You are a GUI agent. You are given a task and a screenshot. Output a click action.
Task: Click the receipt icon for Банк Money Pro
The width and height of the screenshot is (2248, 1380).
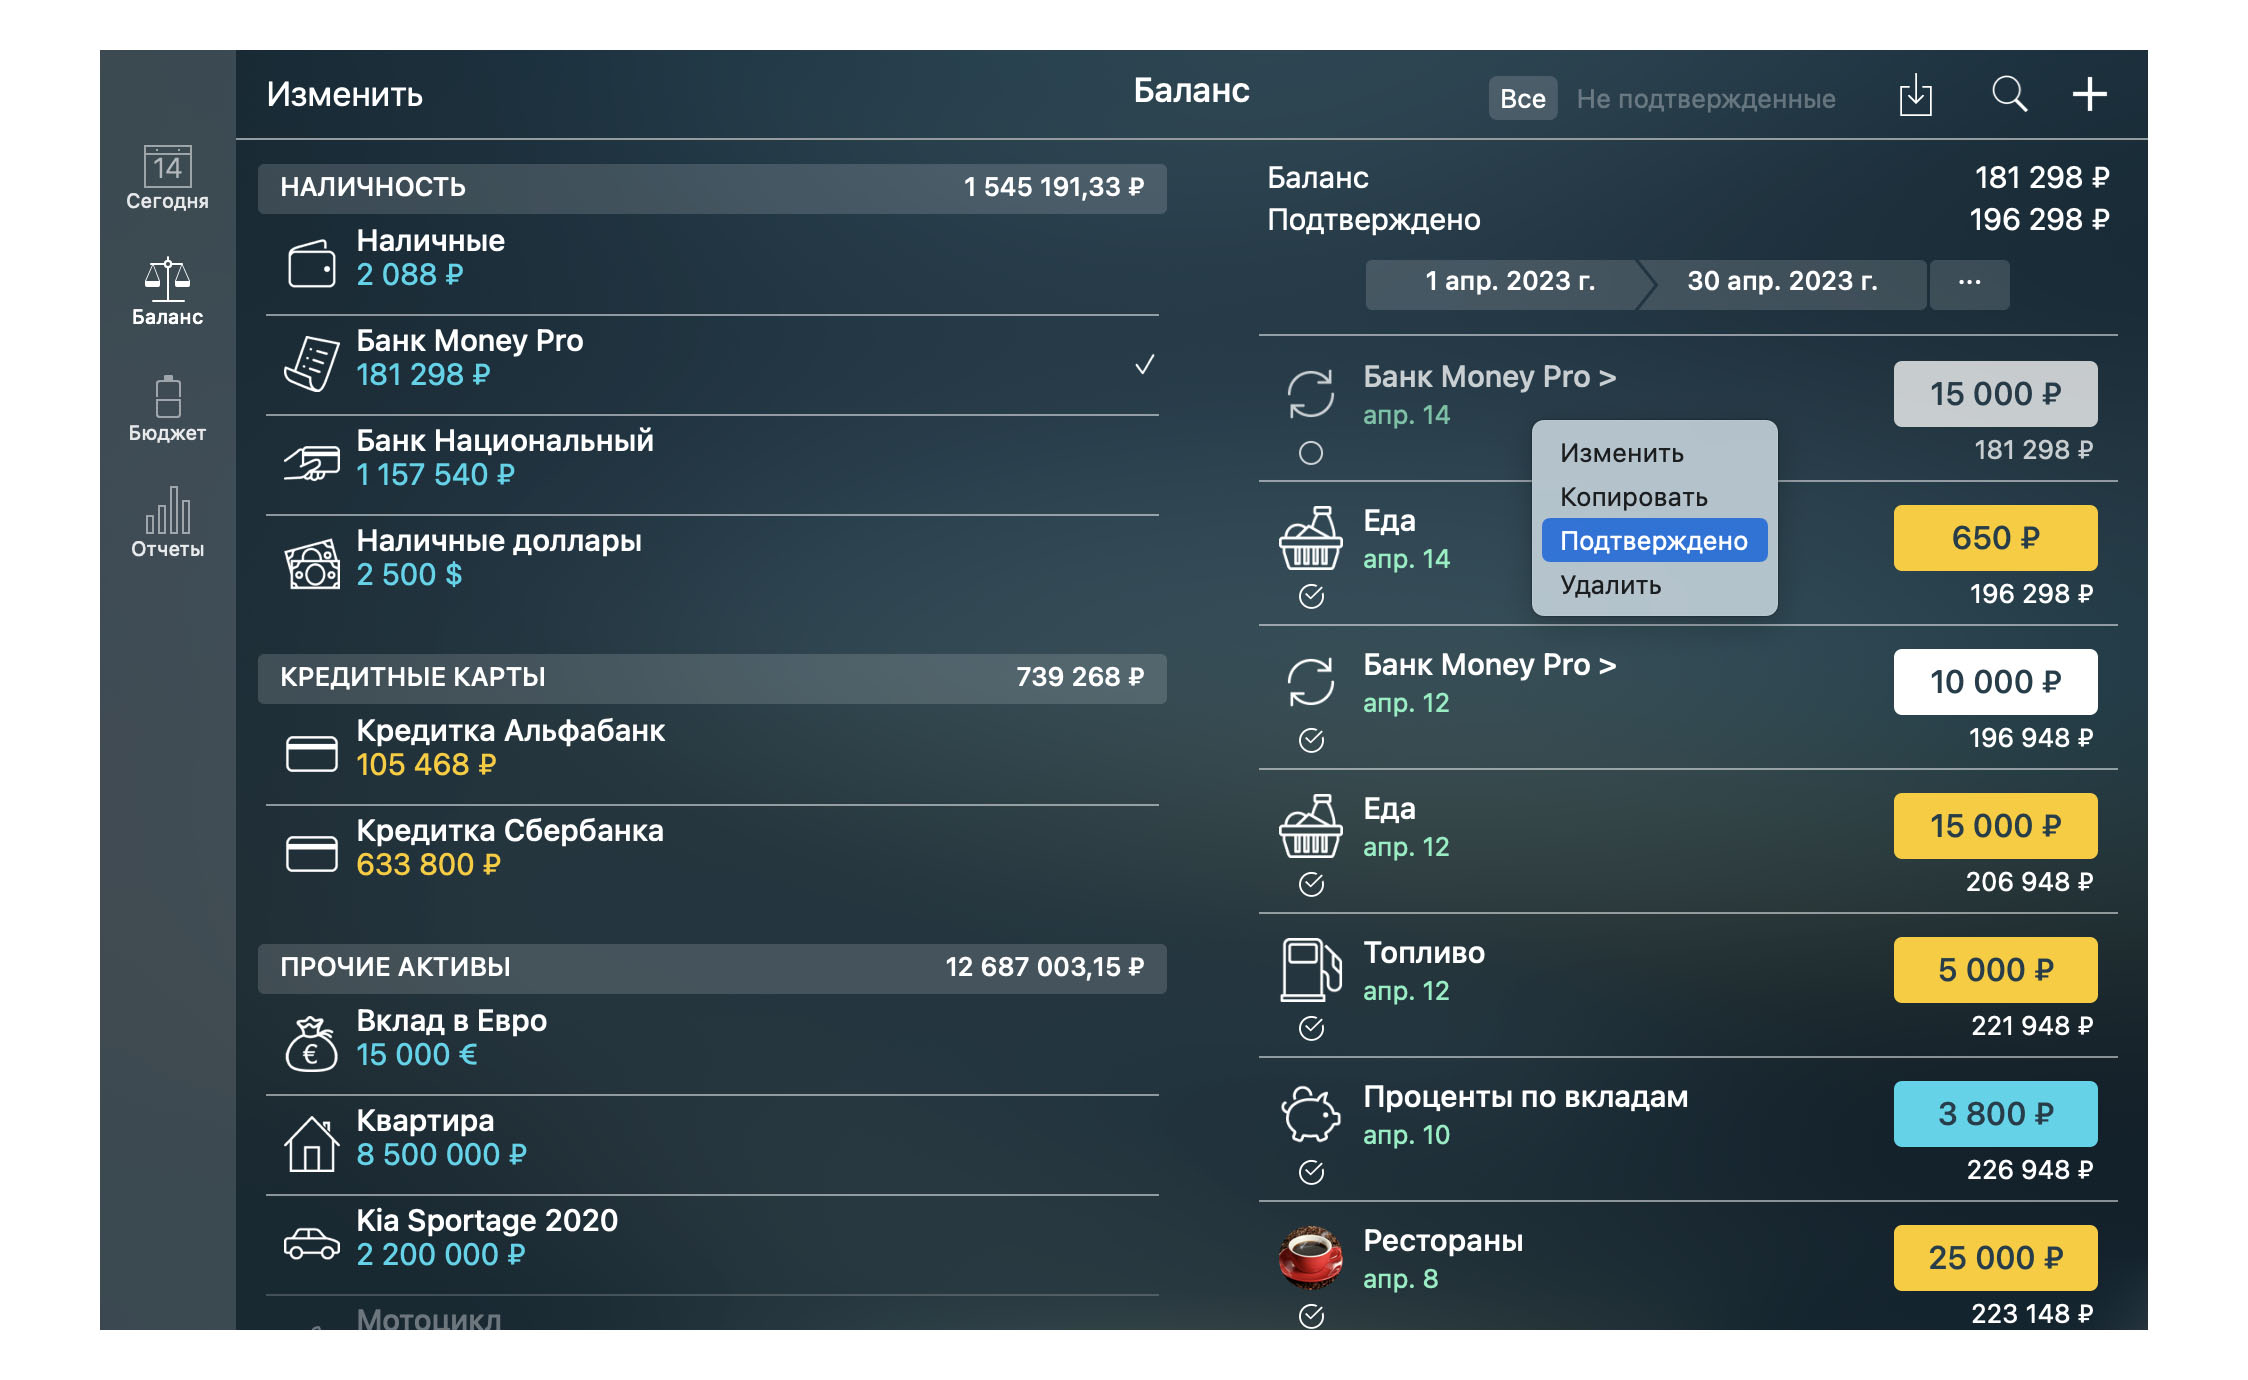click(x=312, y=363)
